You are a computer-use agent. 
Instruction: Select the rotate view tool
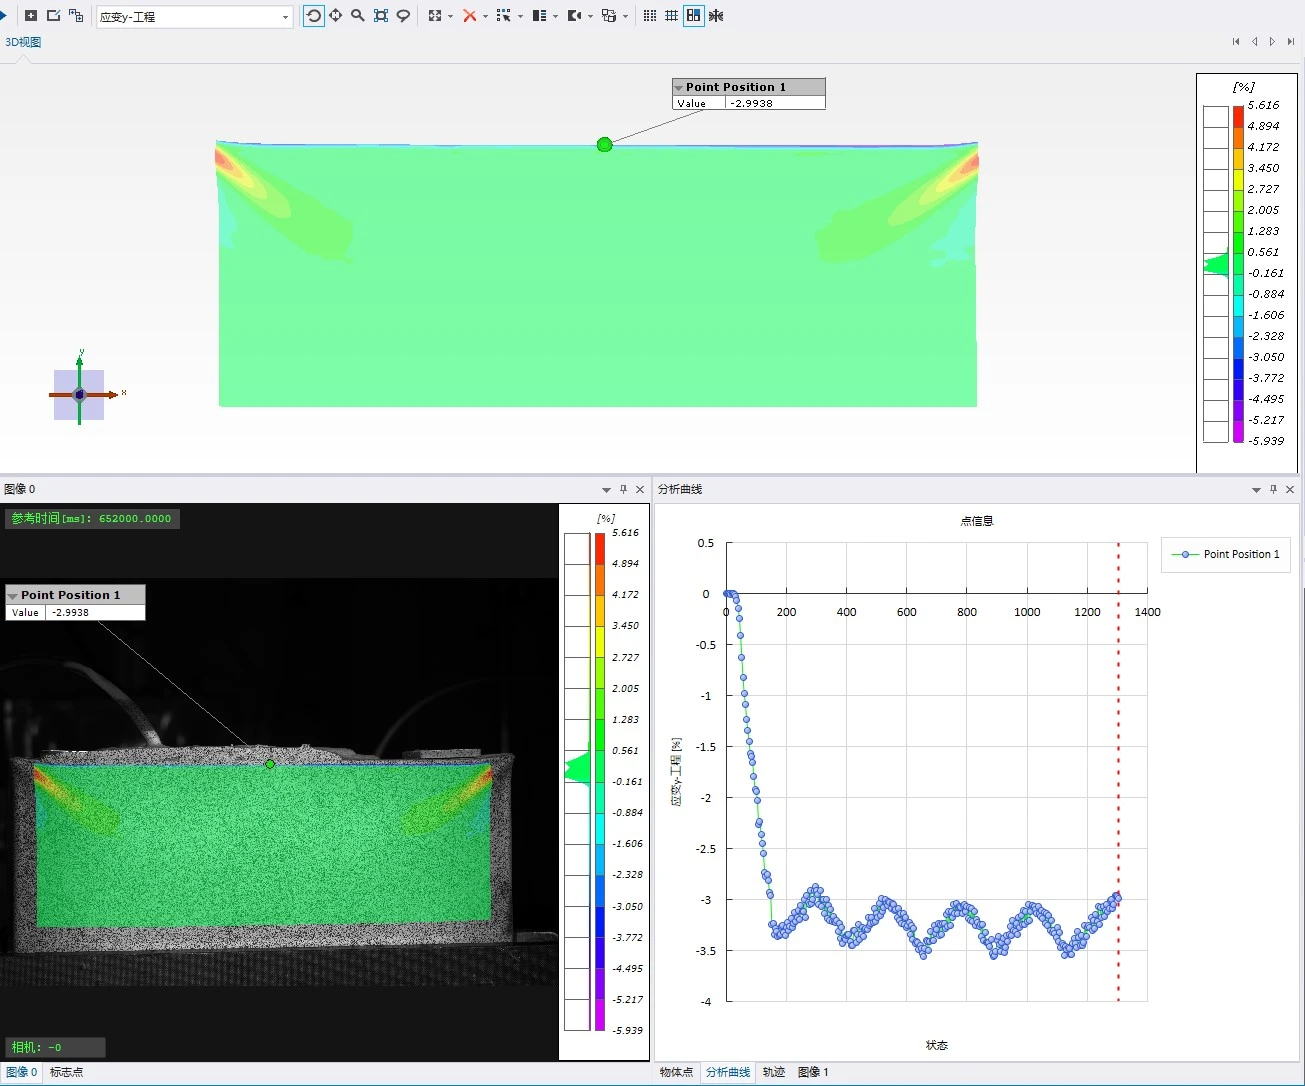point(314,16)
